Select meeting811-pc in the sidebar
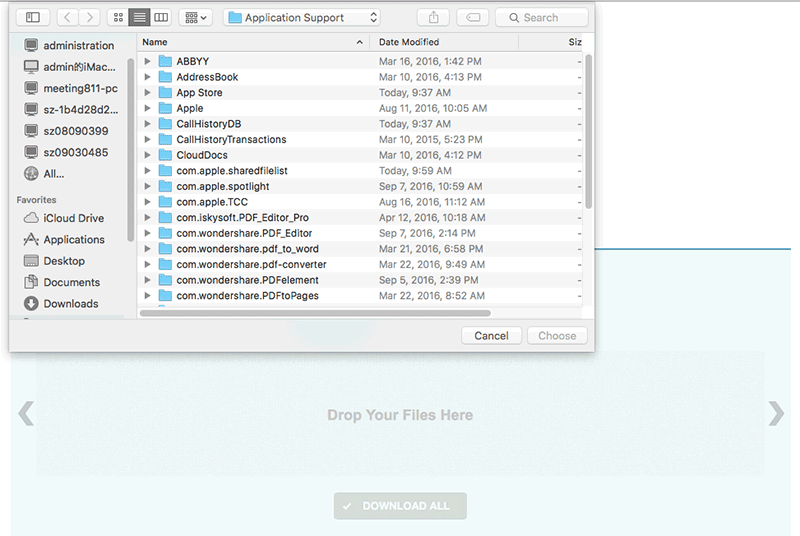The image size is (800, 536). tap(69, 88)
